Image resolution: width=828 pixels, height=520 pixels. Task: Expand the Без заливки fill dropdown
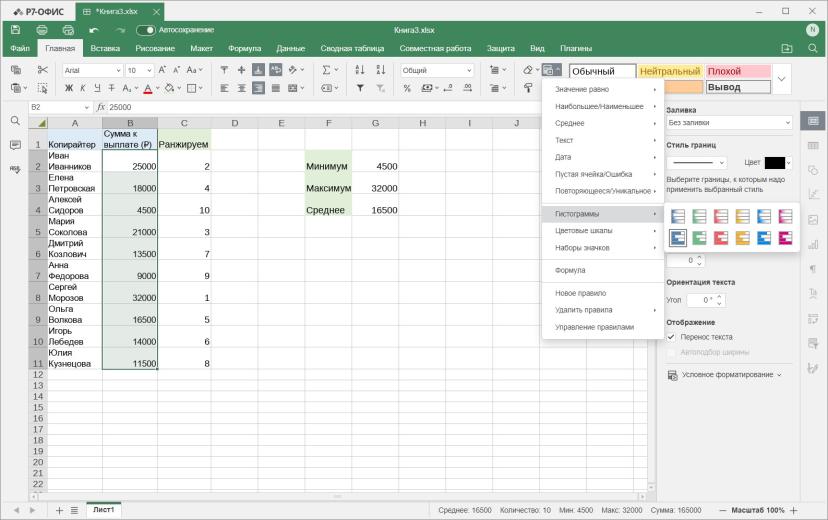coord(729,122)
